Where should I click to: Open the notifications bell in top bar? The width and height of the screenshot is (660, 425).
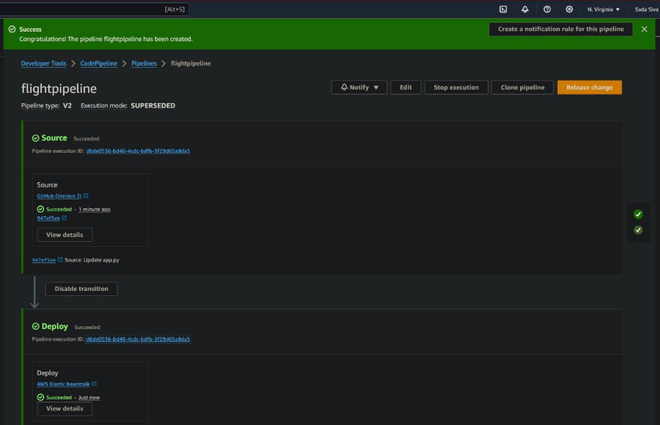[x=525, y=9]
